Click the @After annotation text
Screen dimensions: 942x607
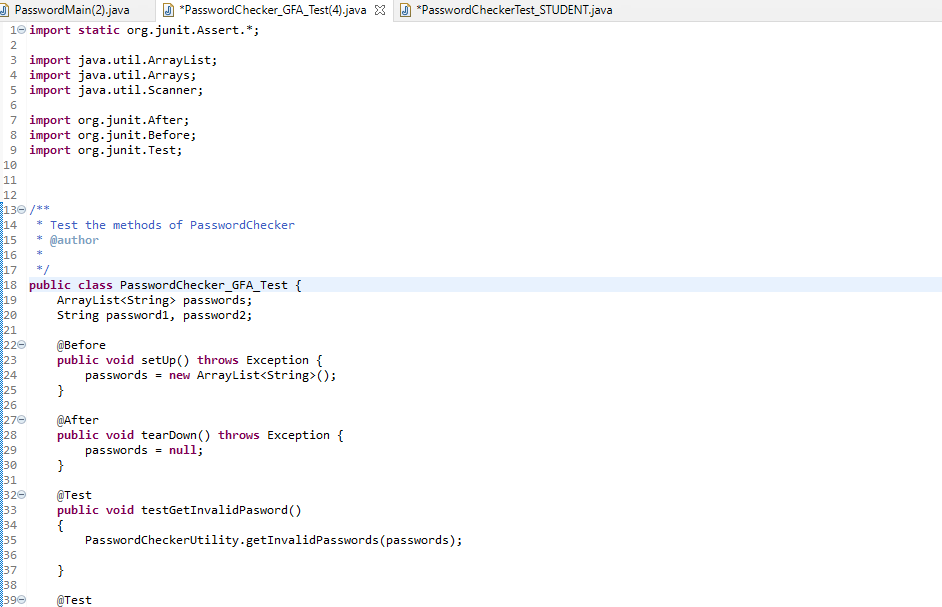77,420
